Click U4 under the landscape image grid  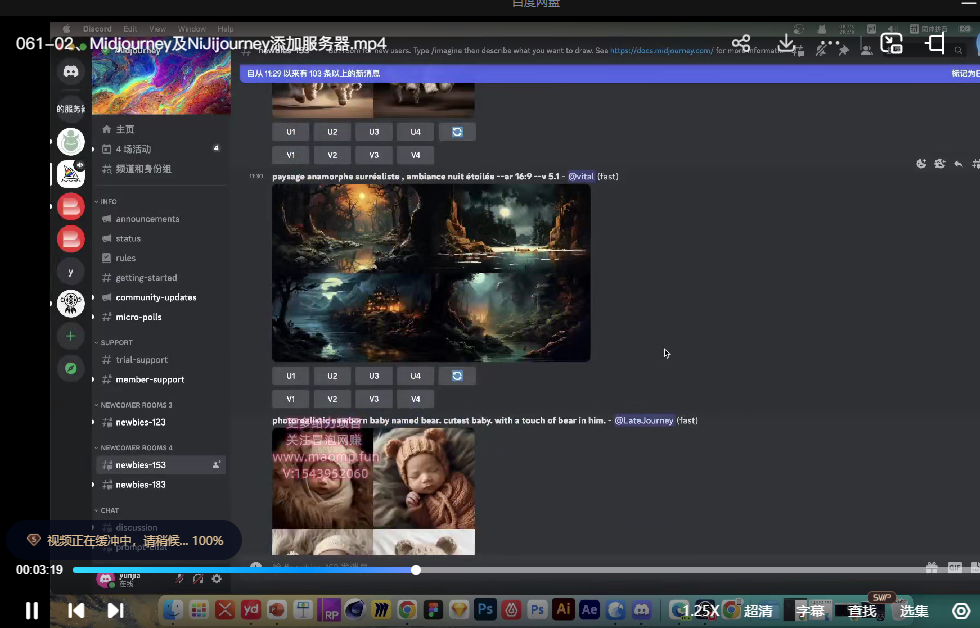coord(416,376)
